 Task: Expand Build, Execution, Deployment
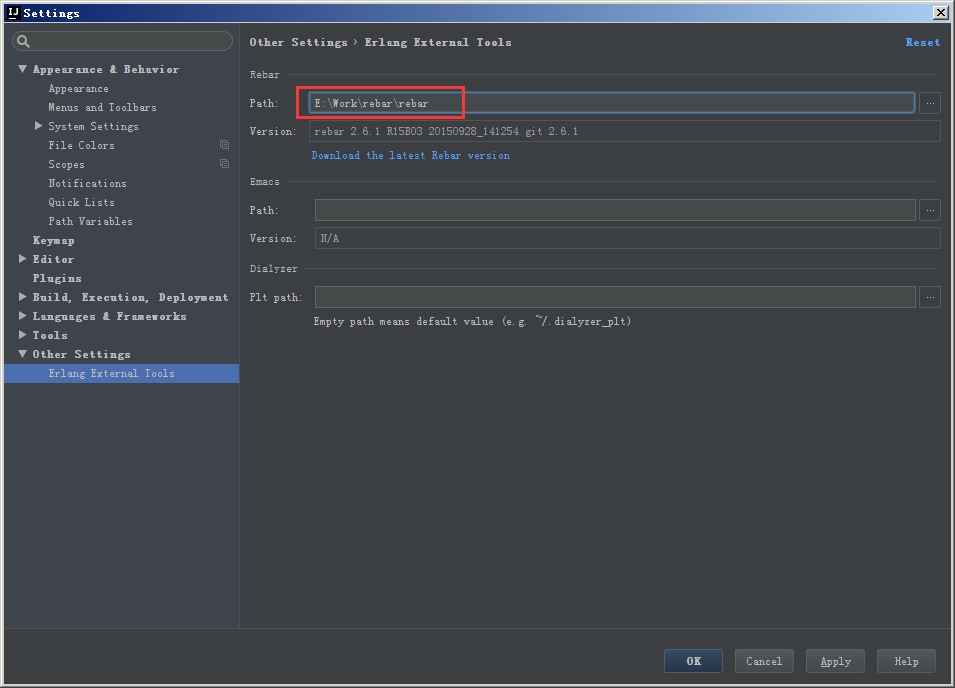[x=22, y=296]
